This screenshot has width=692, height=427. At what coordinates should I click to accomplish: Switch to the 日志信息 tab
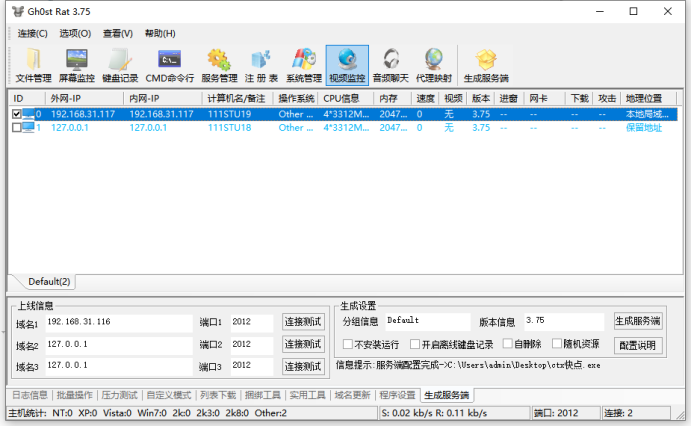[x=30, y=395]
